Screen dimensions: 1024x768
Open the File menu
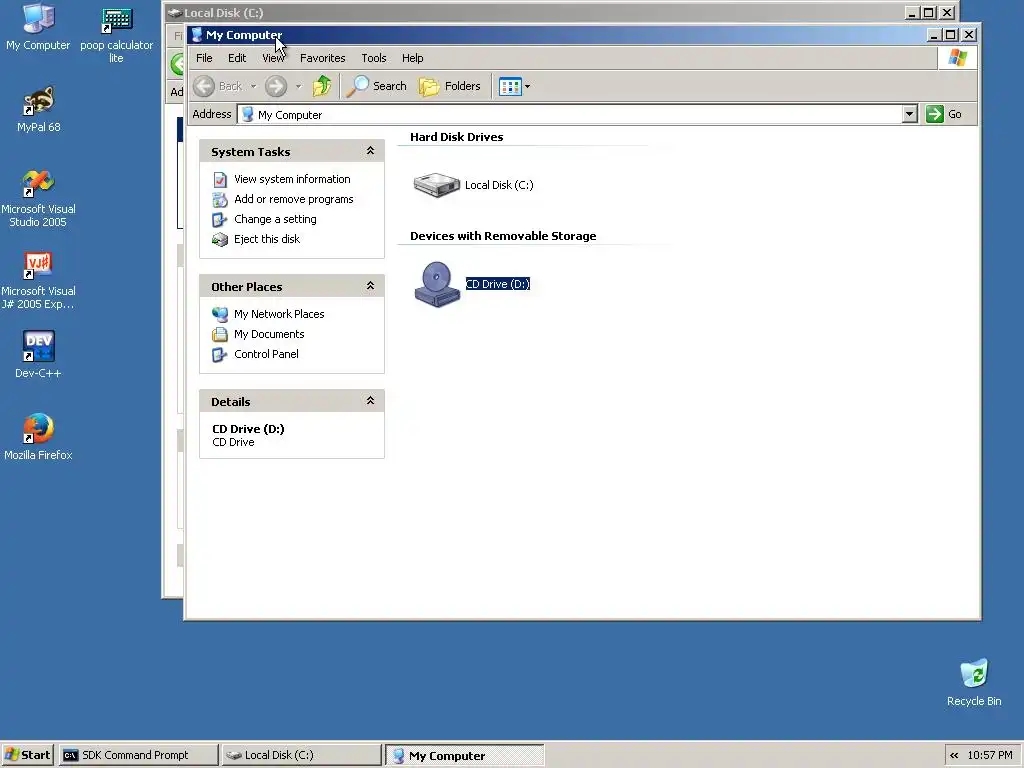click(204, 58)
